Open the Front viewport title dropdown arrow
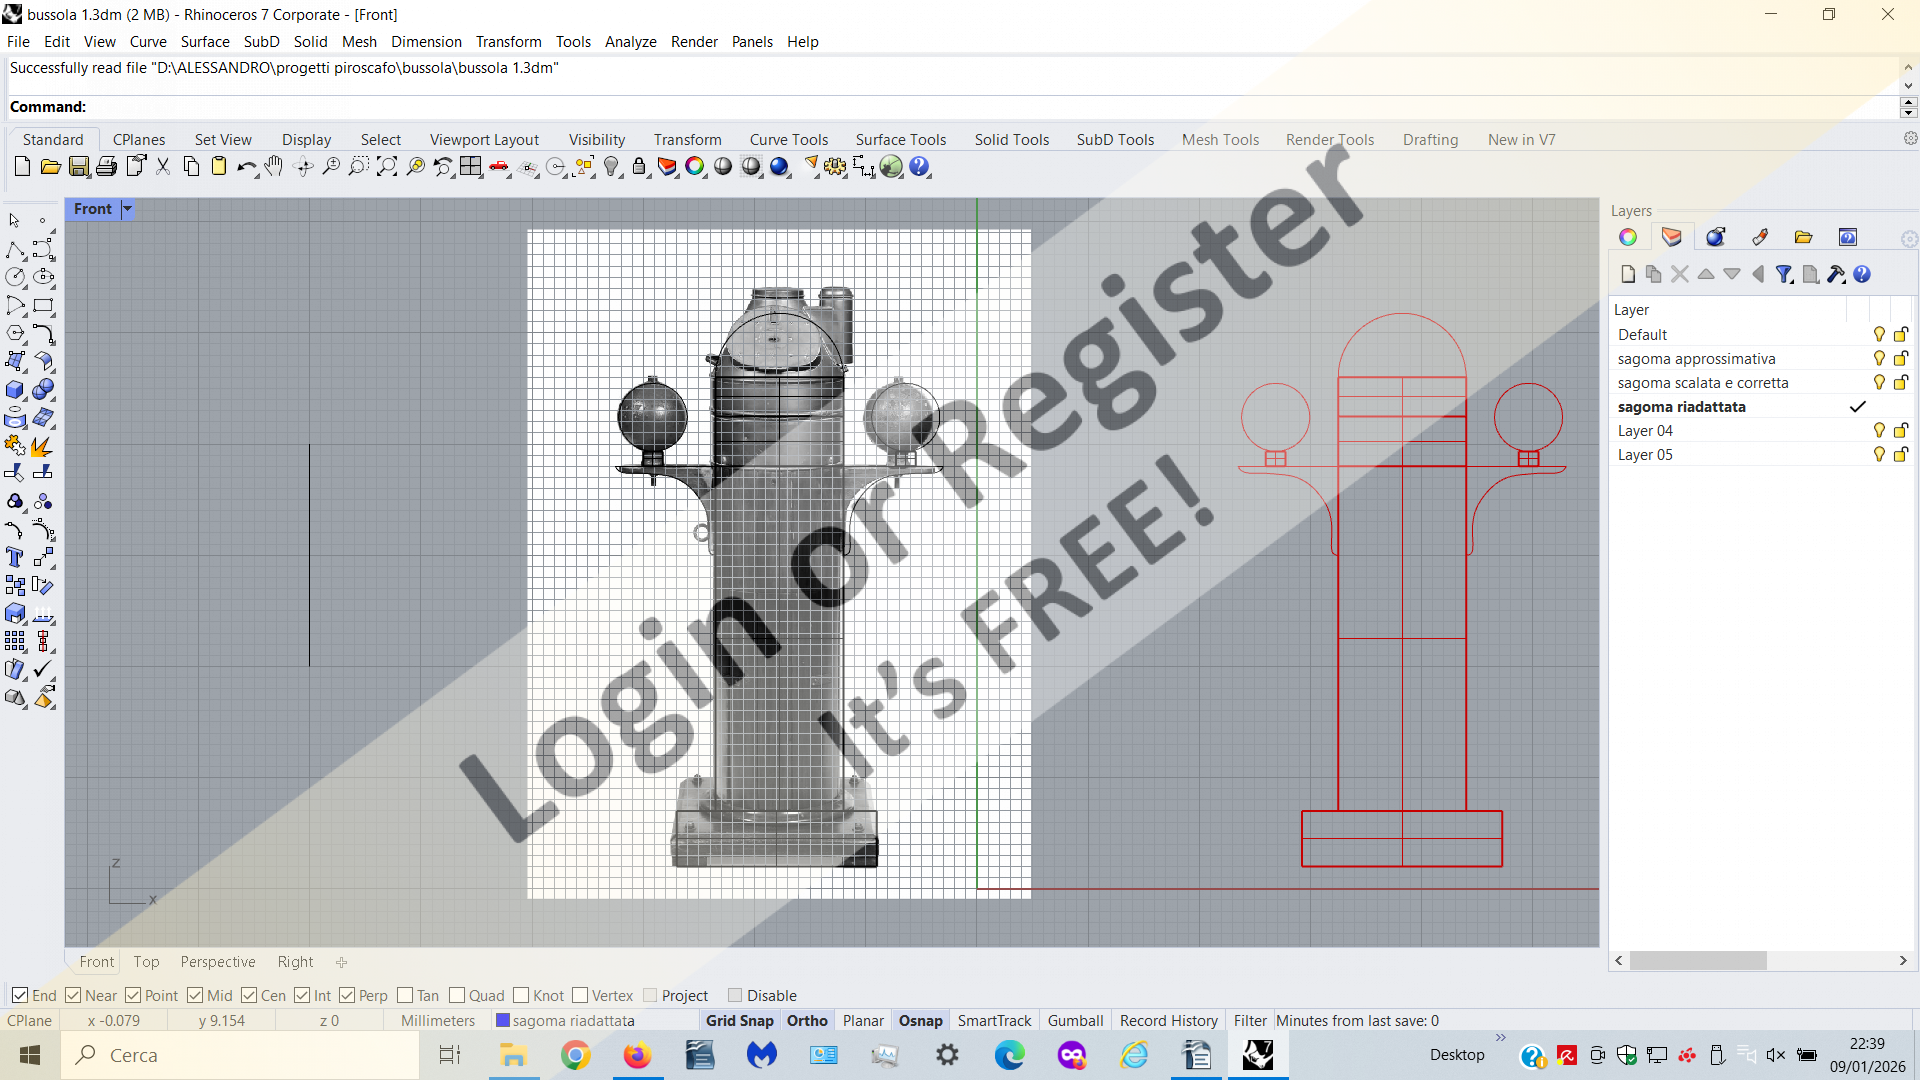Image resolution: width=1920 pixels, height=1080 pixels. (127, 209)
